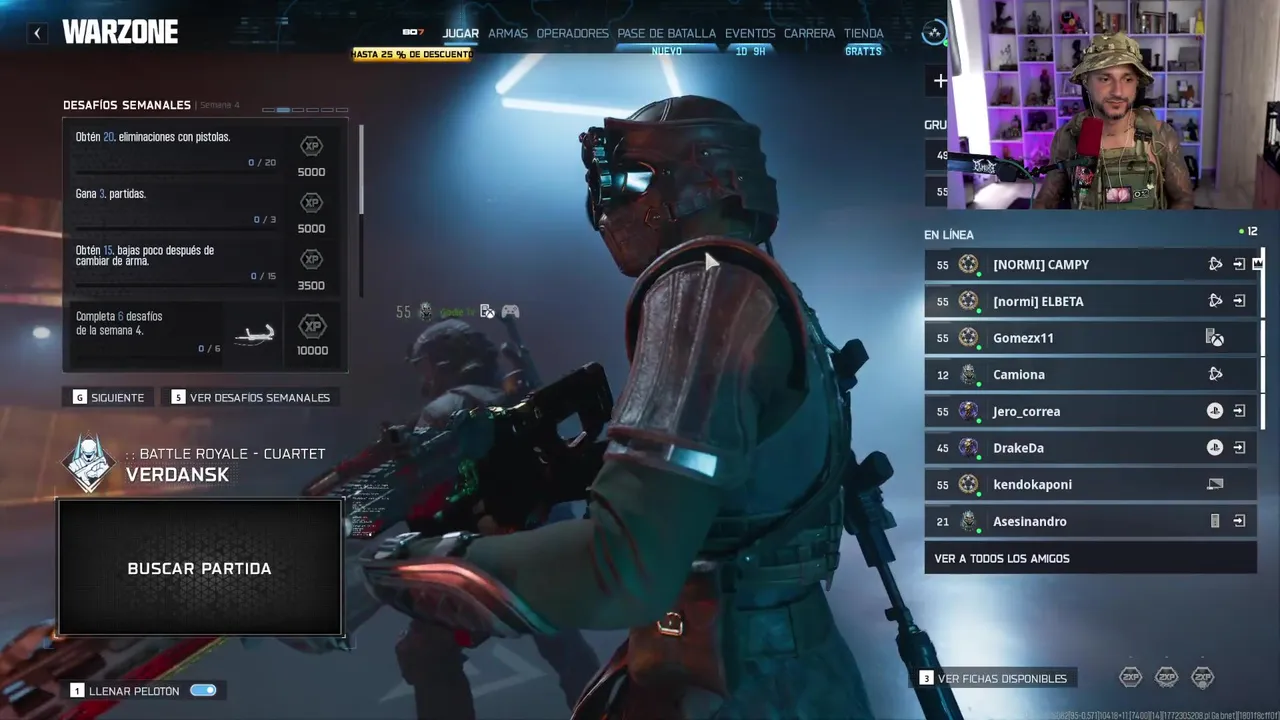This screenshot has width=1280, height=720.
Task: Open [NORMI] CAMPY friend row
Action: pos(1090,265)
